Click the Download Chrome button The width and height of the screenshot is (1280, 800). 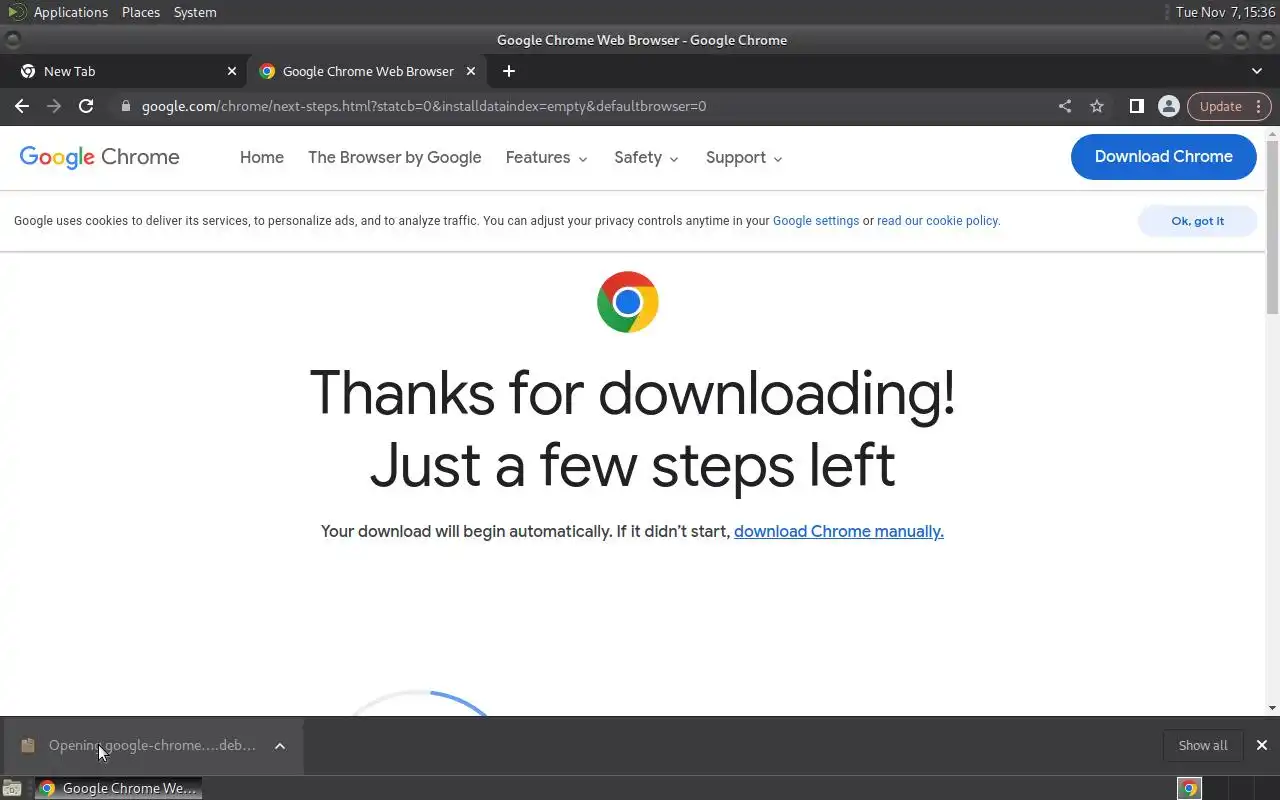click(x=1163, y=157)
